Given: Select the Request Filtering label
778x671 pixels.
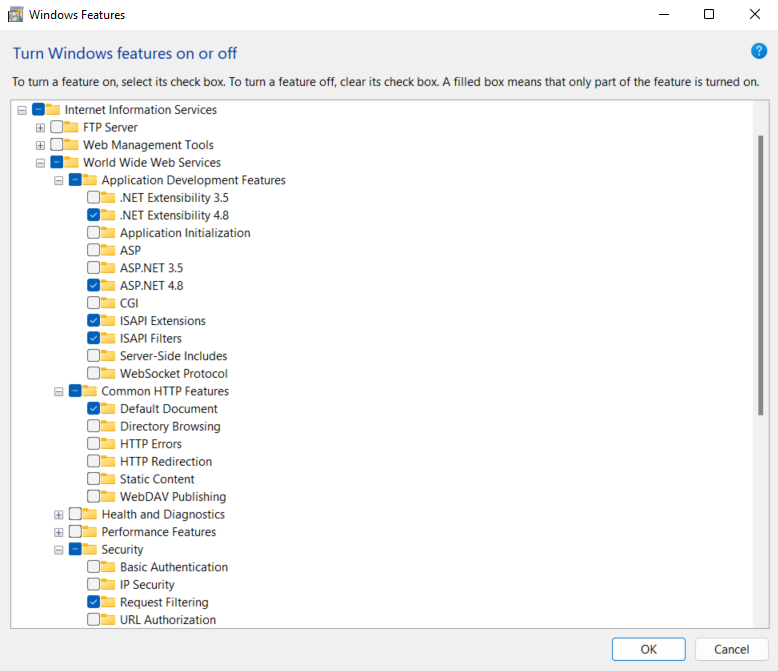Looking at the screenshot, I should tap(164, 603).
